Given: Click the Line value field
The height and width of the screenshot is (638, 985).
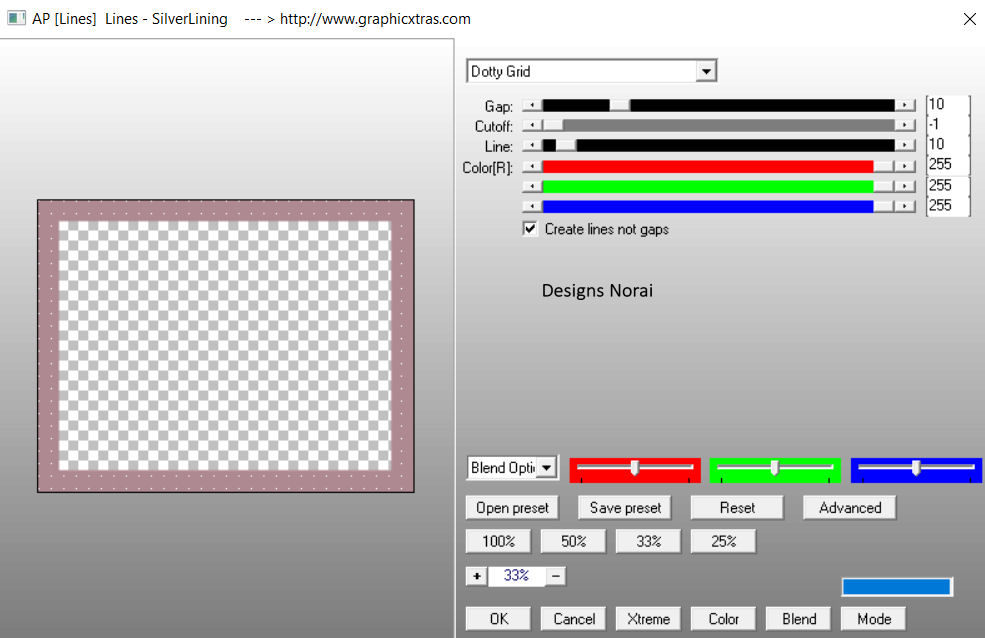Looking at the screenshot, I should pos(948,145).
